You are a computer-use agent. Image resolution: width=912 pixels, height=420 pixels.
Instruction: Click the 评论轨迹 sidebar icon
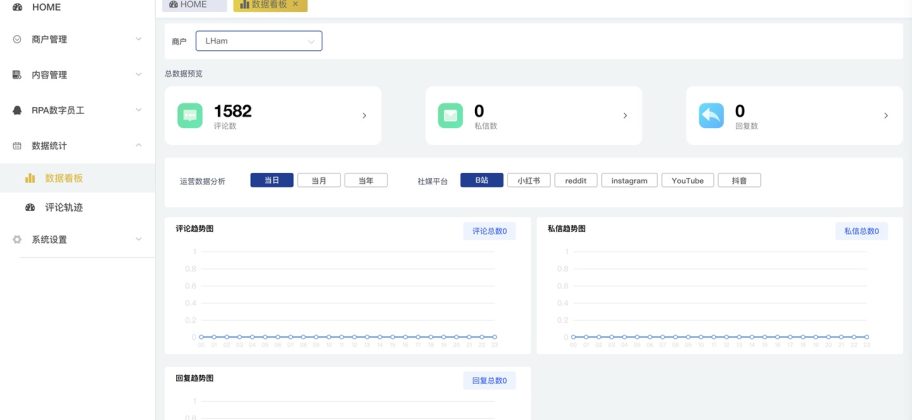(x=30, y=207)
